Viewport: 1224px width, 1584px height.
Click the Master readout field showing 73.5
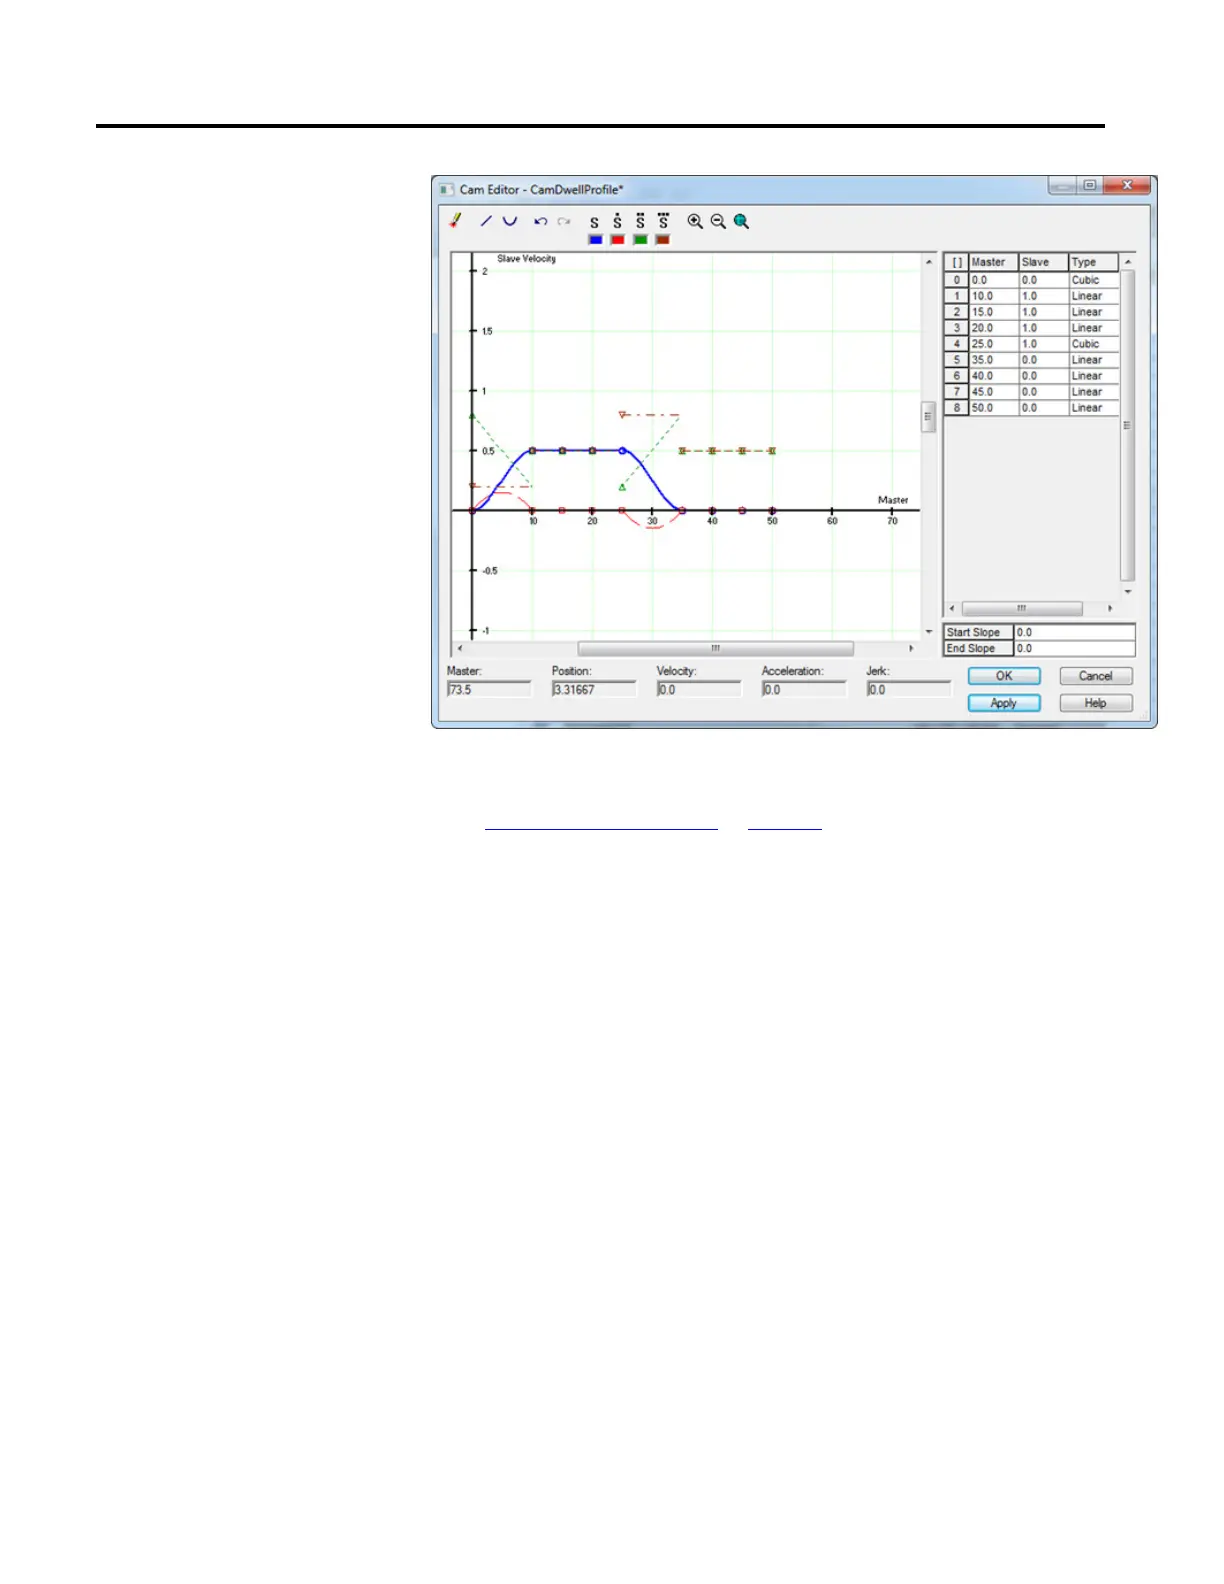coord(489,690)
